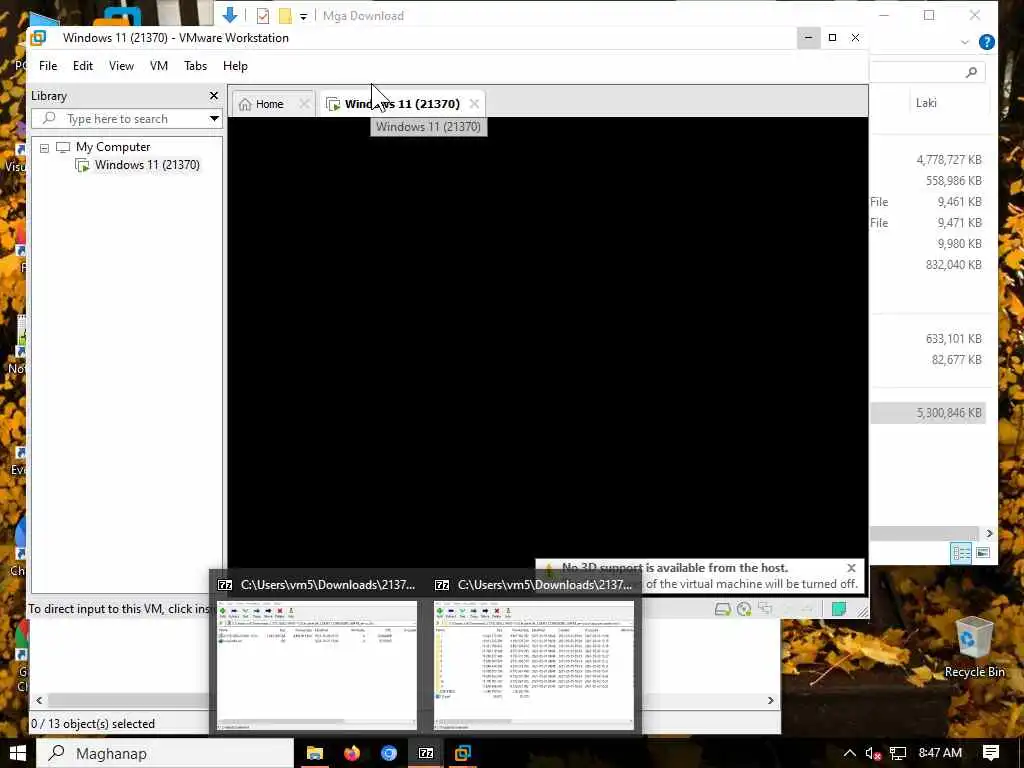The image size is (1024, 768).
Task: Click the 7-Zip taskbar icon
Action: tap(426, 753)
